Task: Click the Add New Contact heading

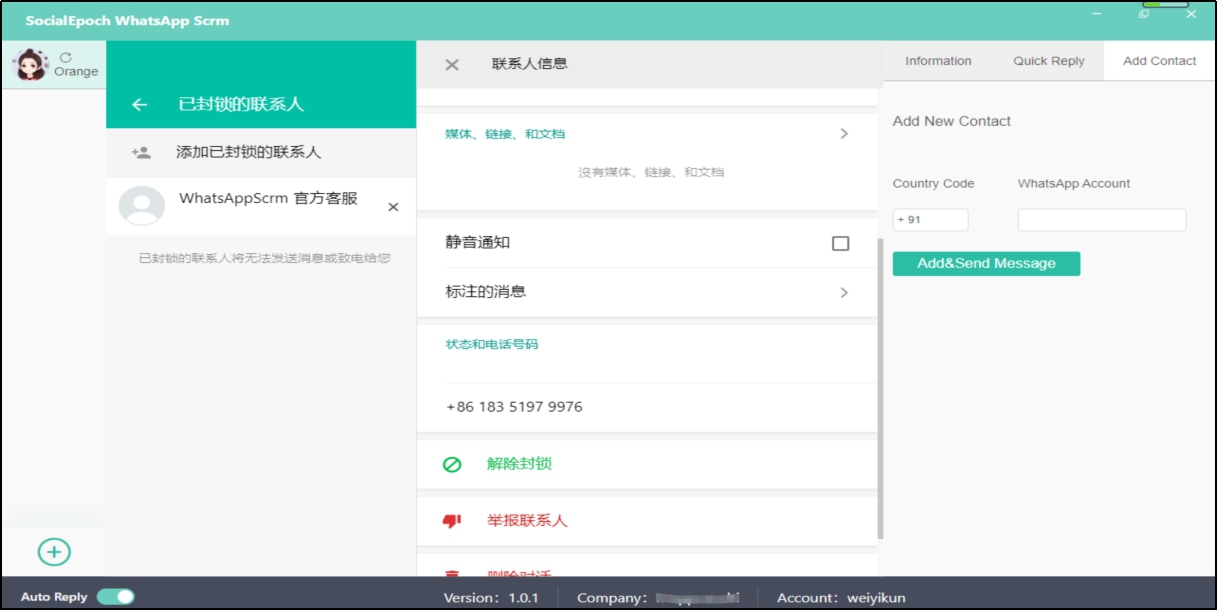Action: (951, 121)
